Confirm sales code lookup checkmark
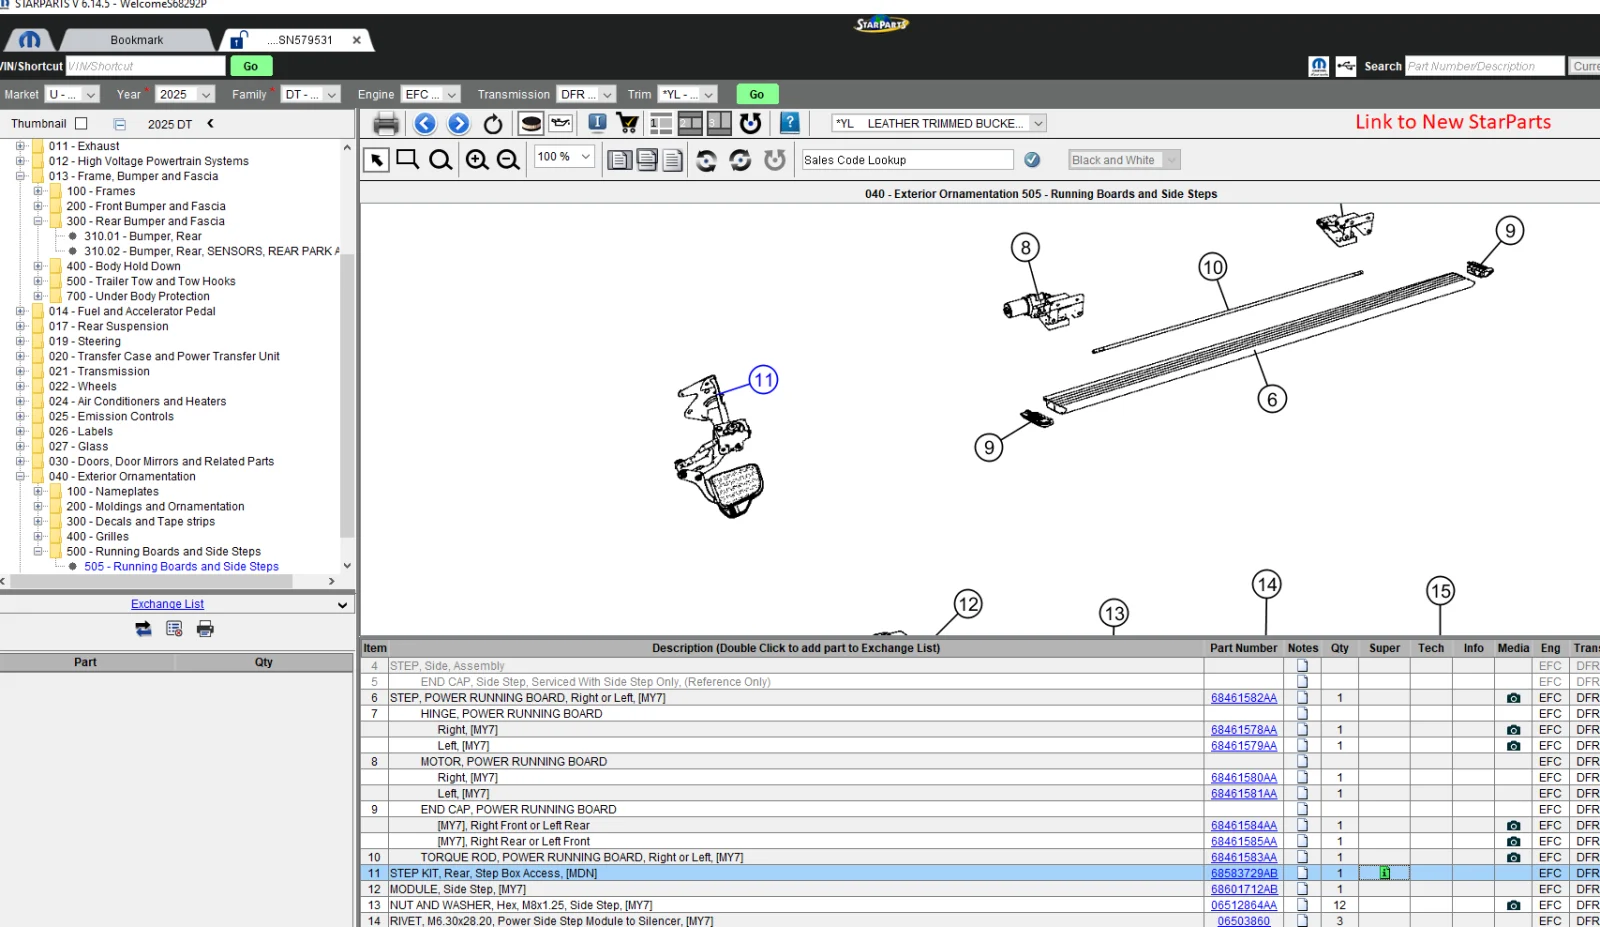 click(x=1032, y=160)
